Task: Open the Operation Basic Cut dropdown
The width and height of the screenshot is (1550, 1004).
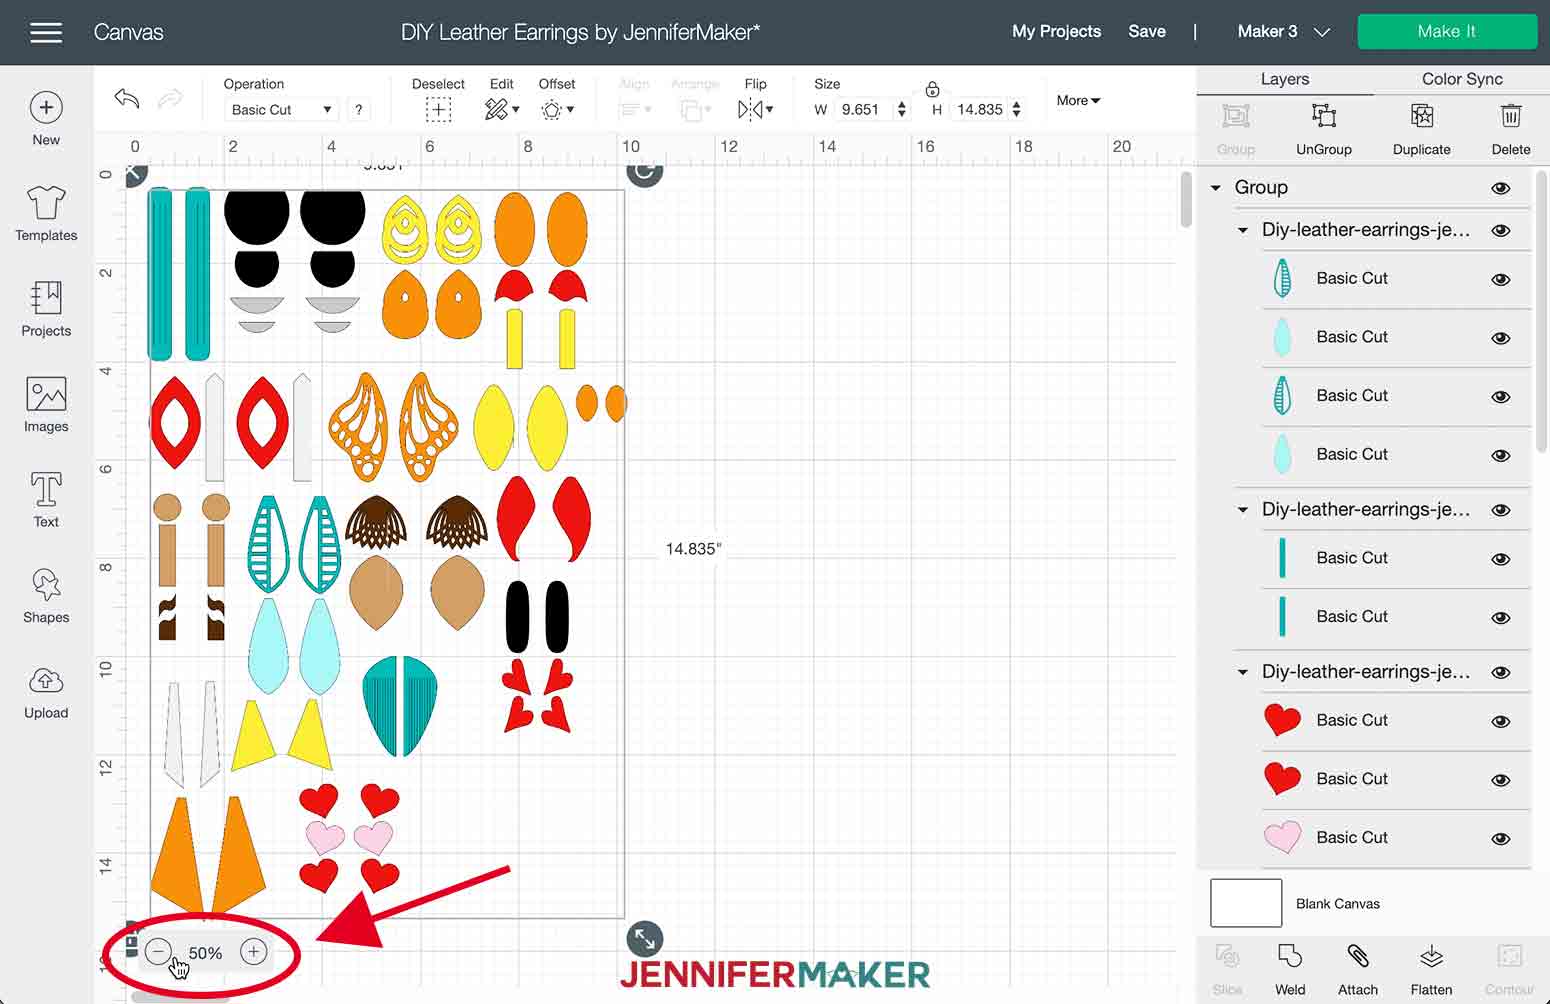Action: point(281,110)
